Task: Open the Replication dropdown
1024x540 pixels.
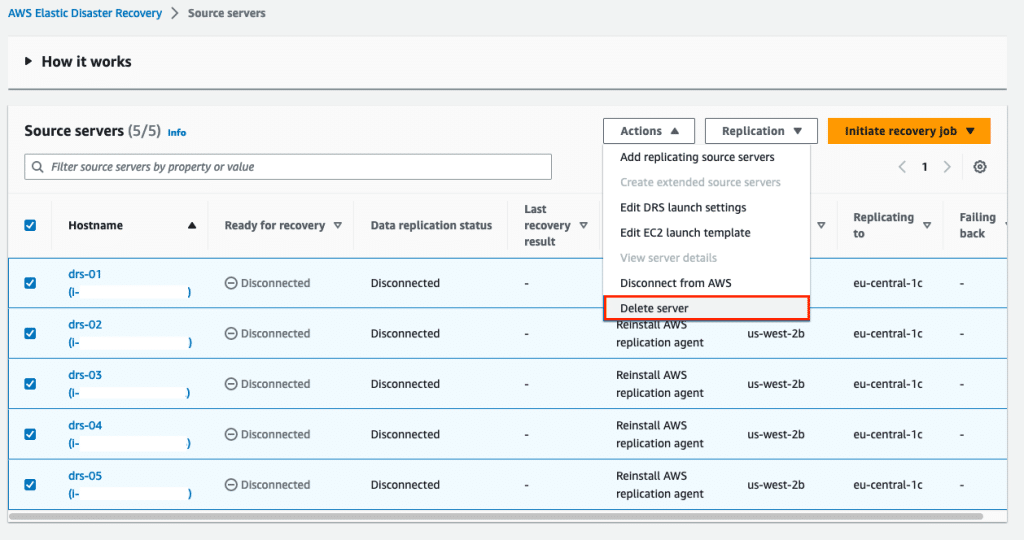Action: pos(761,131)
